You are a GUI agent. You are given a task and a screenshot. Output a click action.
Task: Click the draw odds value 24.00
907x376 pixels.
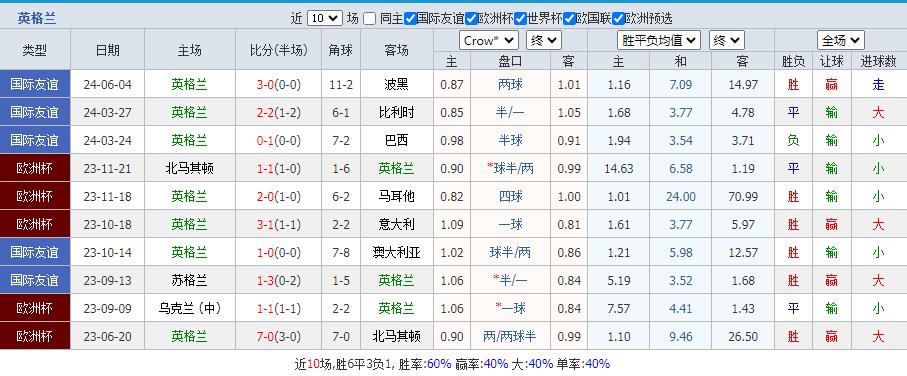coord(681,197)
